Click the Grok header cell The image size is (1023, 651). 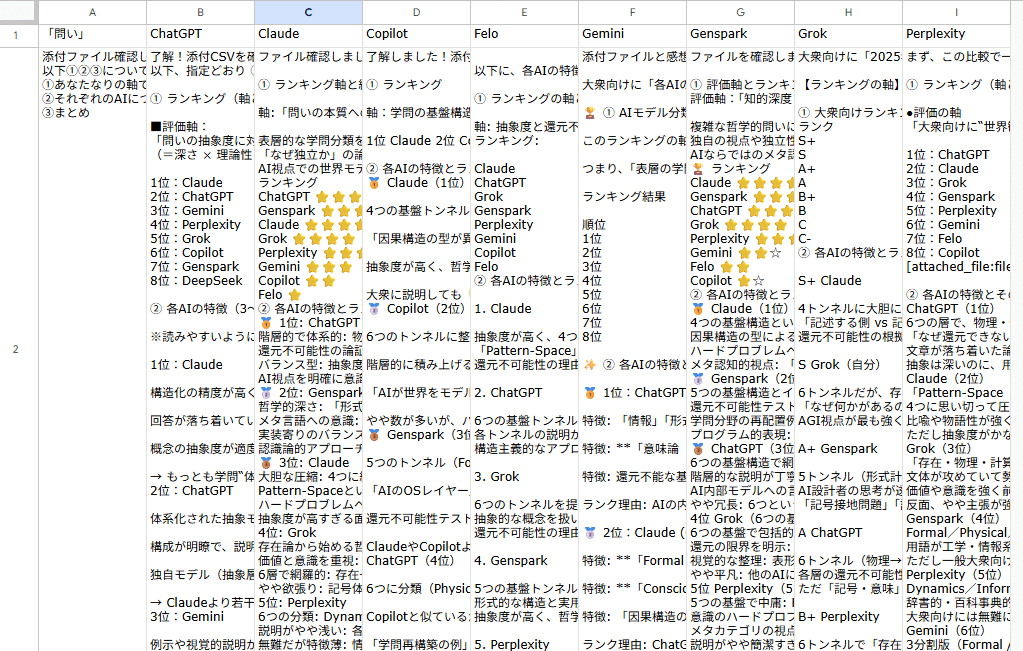point(848,35)
